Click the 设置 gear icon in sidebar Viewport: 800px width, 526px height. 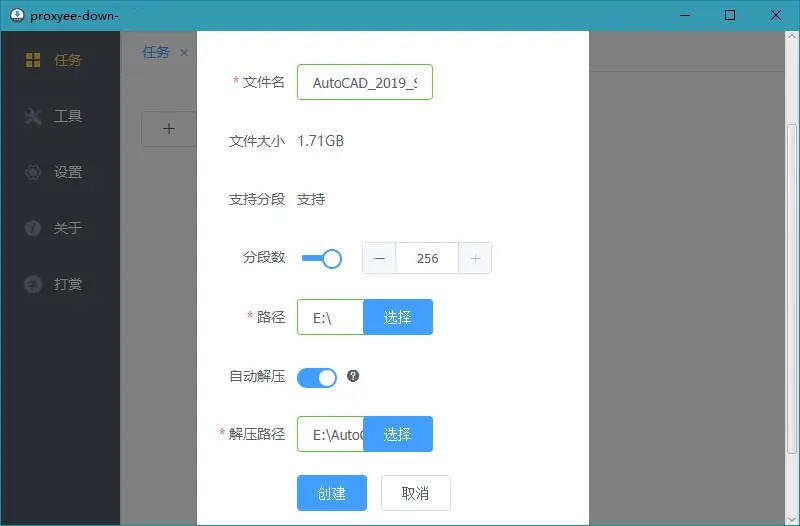pyautogui.click(x=33, y=172)
